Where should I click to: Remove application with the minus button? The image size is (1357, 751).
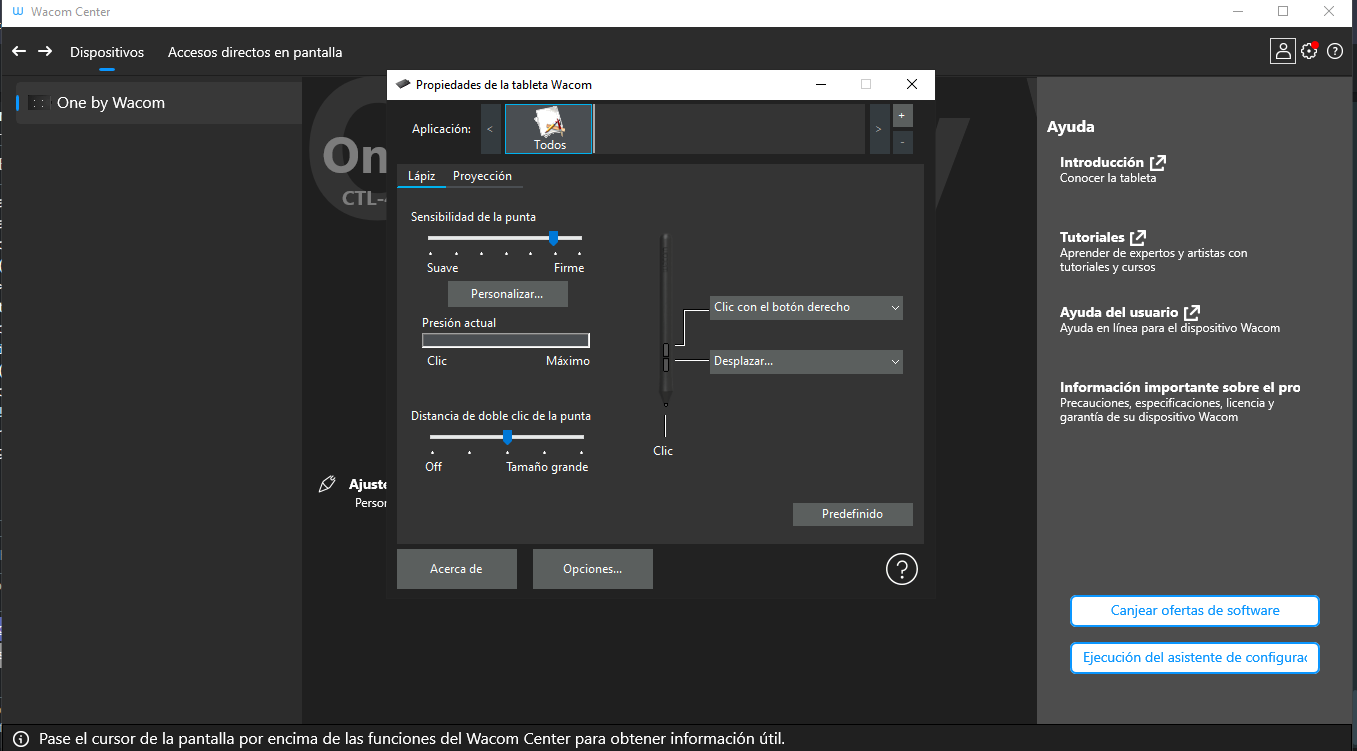(901, 142)
